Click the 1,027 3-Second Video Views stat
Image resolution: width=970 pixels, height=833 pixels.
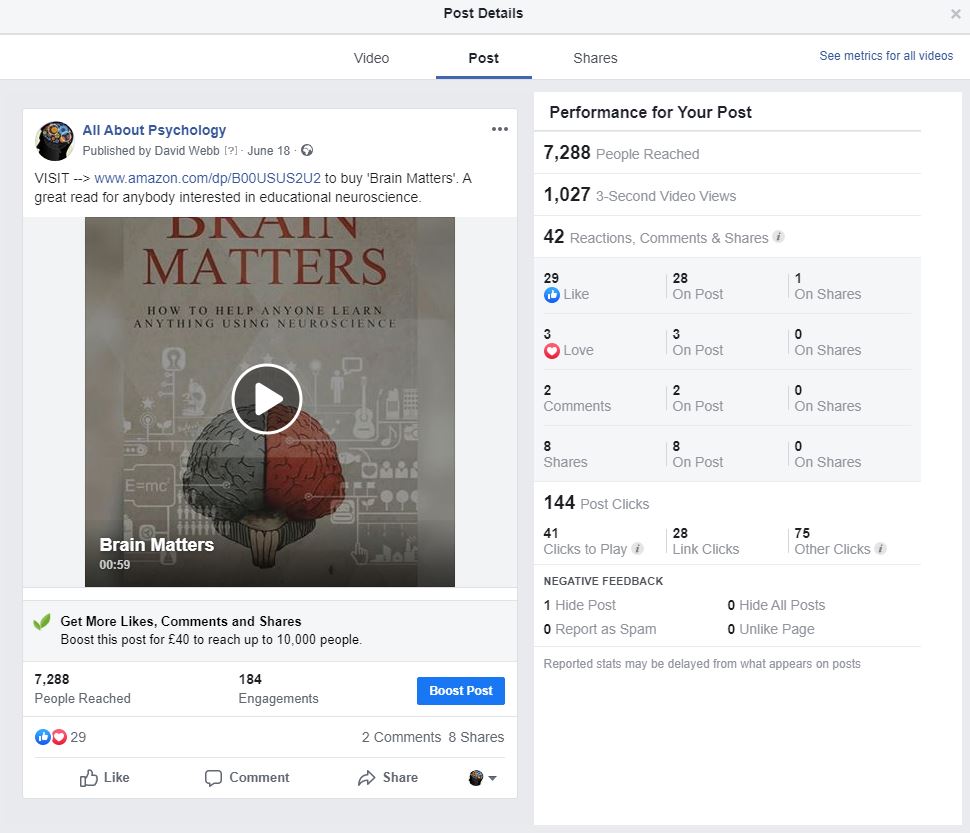click(x=640, y=195)
